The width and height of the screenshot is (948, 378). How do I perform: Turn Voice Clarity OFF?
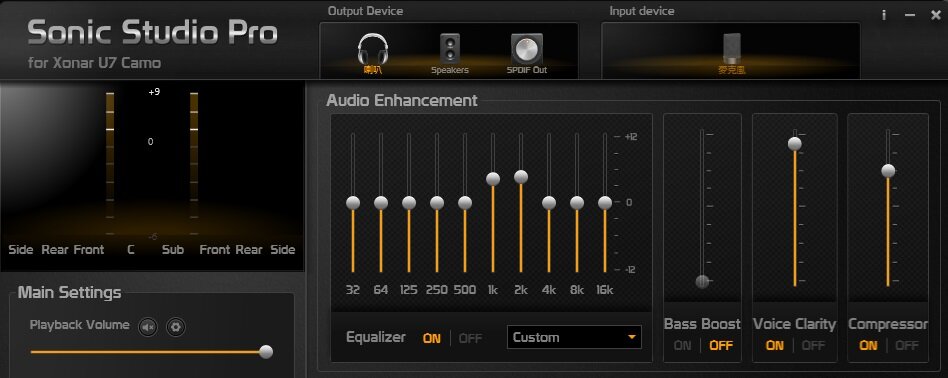813,346
